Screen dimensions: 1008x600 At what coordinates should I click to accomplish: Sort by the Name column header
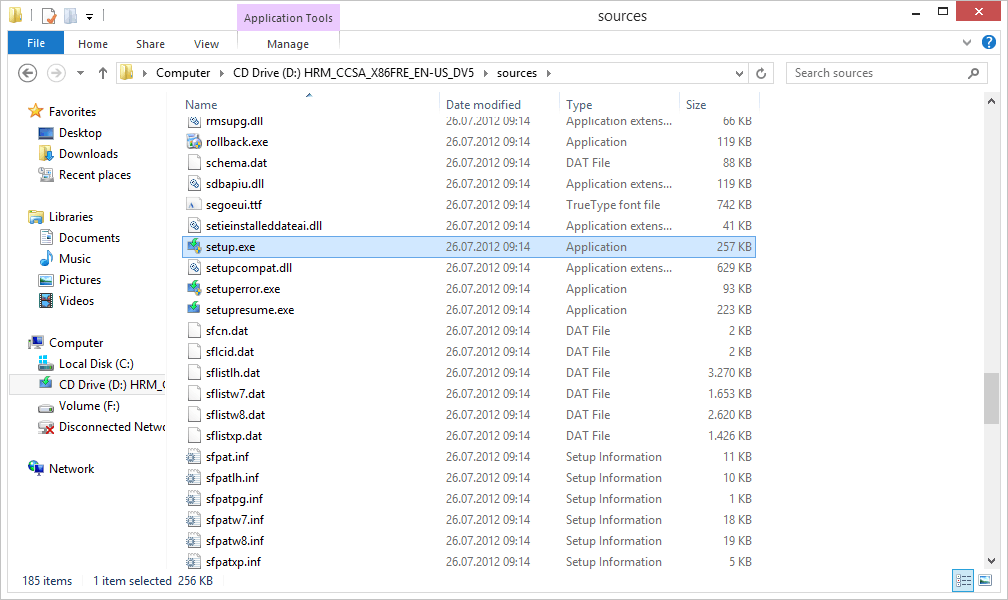click(201, 105)
